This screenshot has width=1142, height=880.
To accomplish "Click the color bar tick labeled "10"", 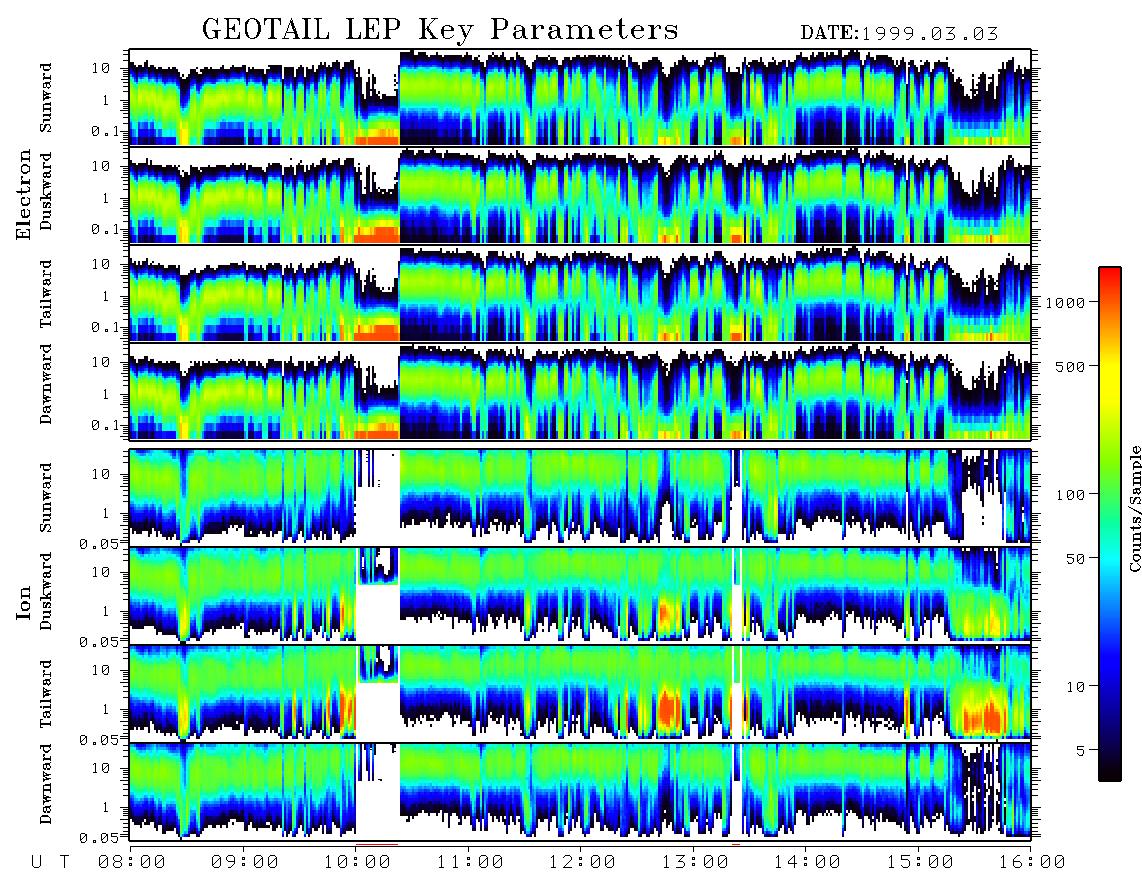I will (x=1074, y=687).
